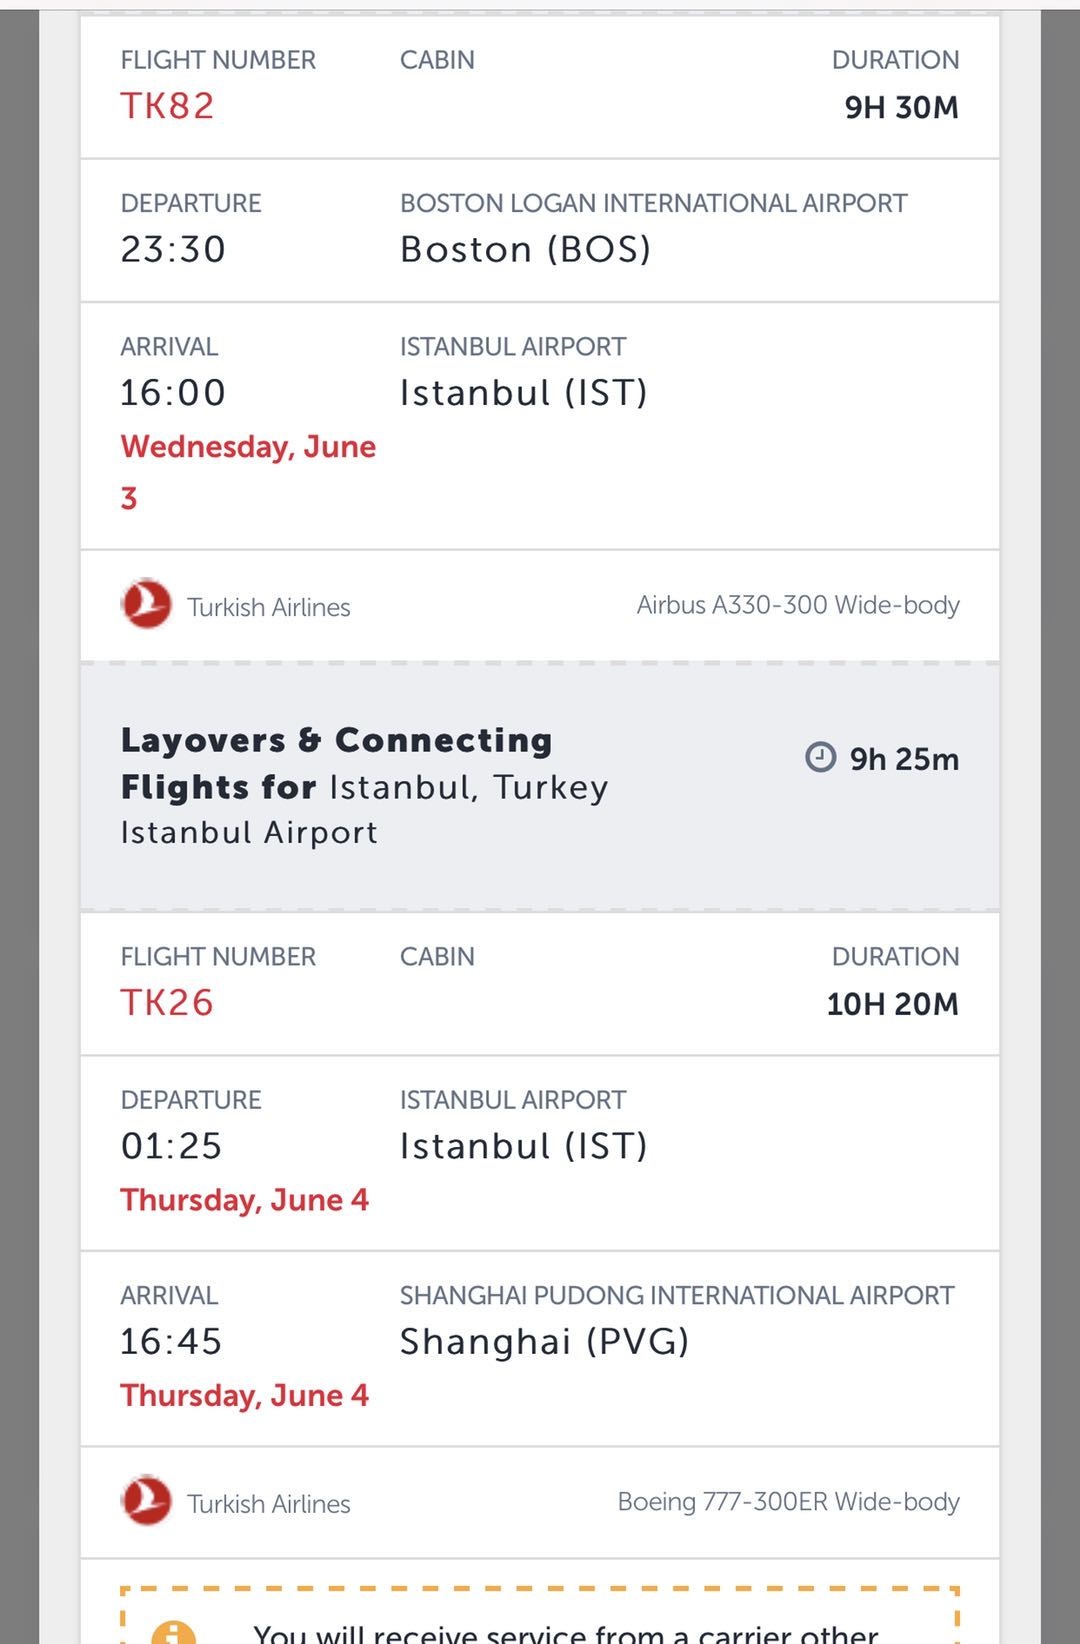Click the Turkish Airlines logo for flight TK82
The width and height of the screenshot is (1080, 1644).
(146, 604)
